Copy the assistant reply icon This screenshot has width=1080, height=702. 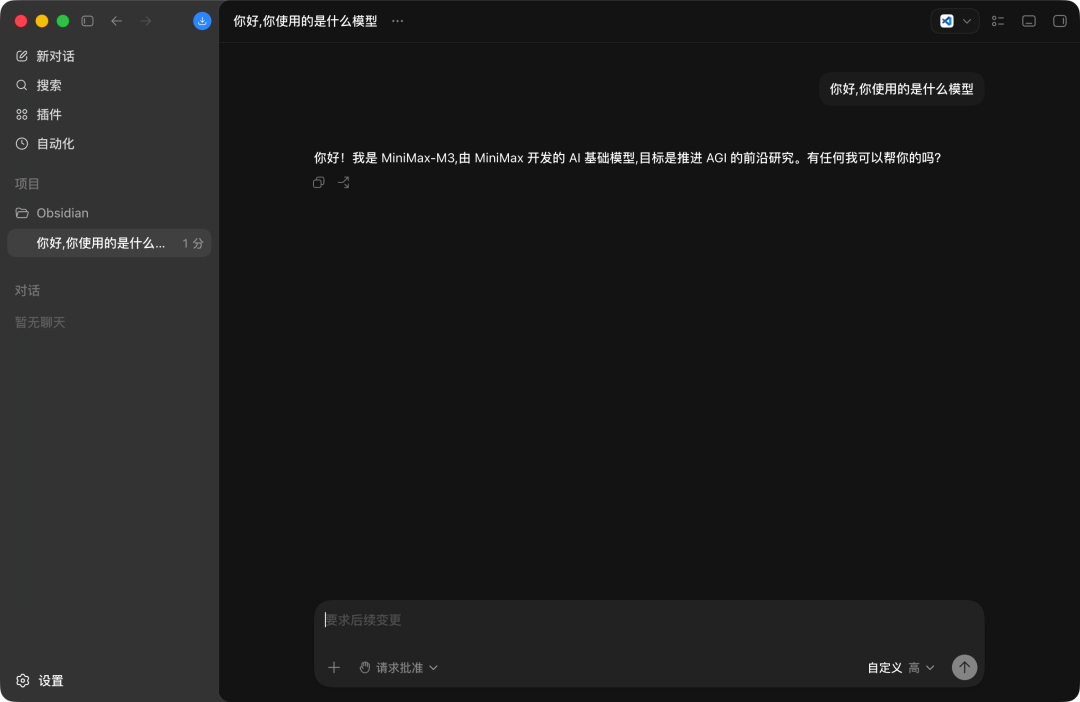coord(318,183)
